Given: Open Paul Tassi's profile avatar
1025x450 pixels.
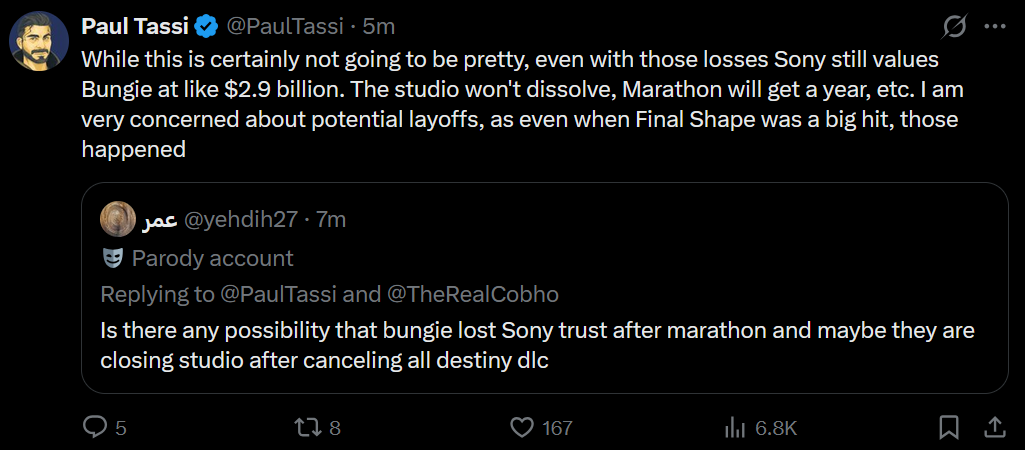Looking at the screenshot, I should pyautogui.click(x=39, y=41).
